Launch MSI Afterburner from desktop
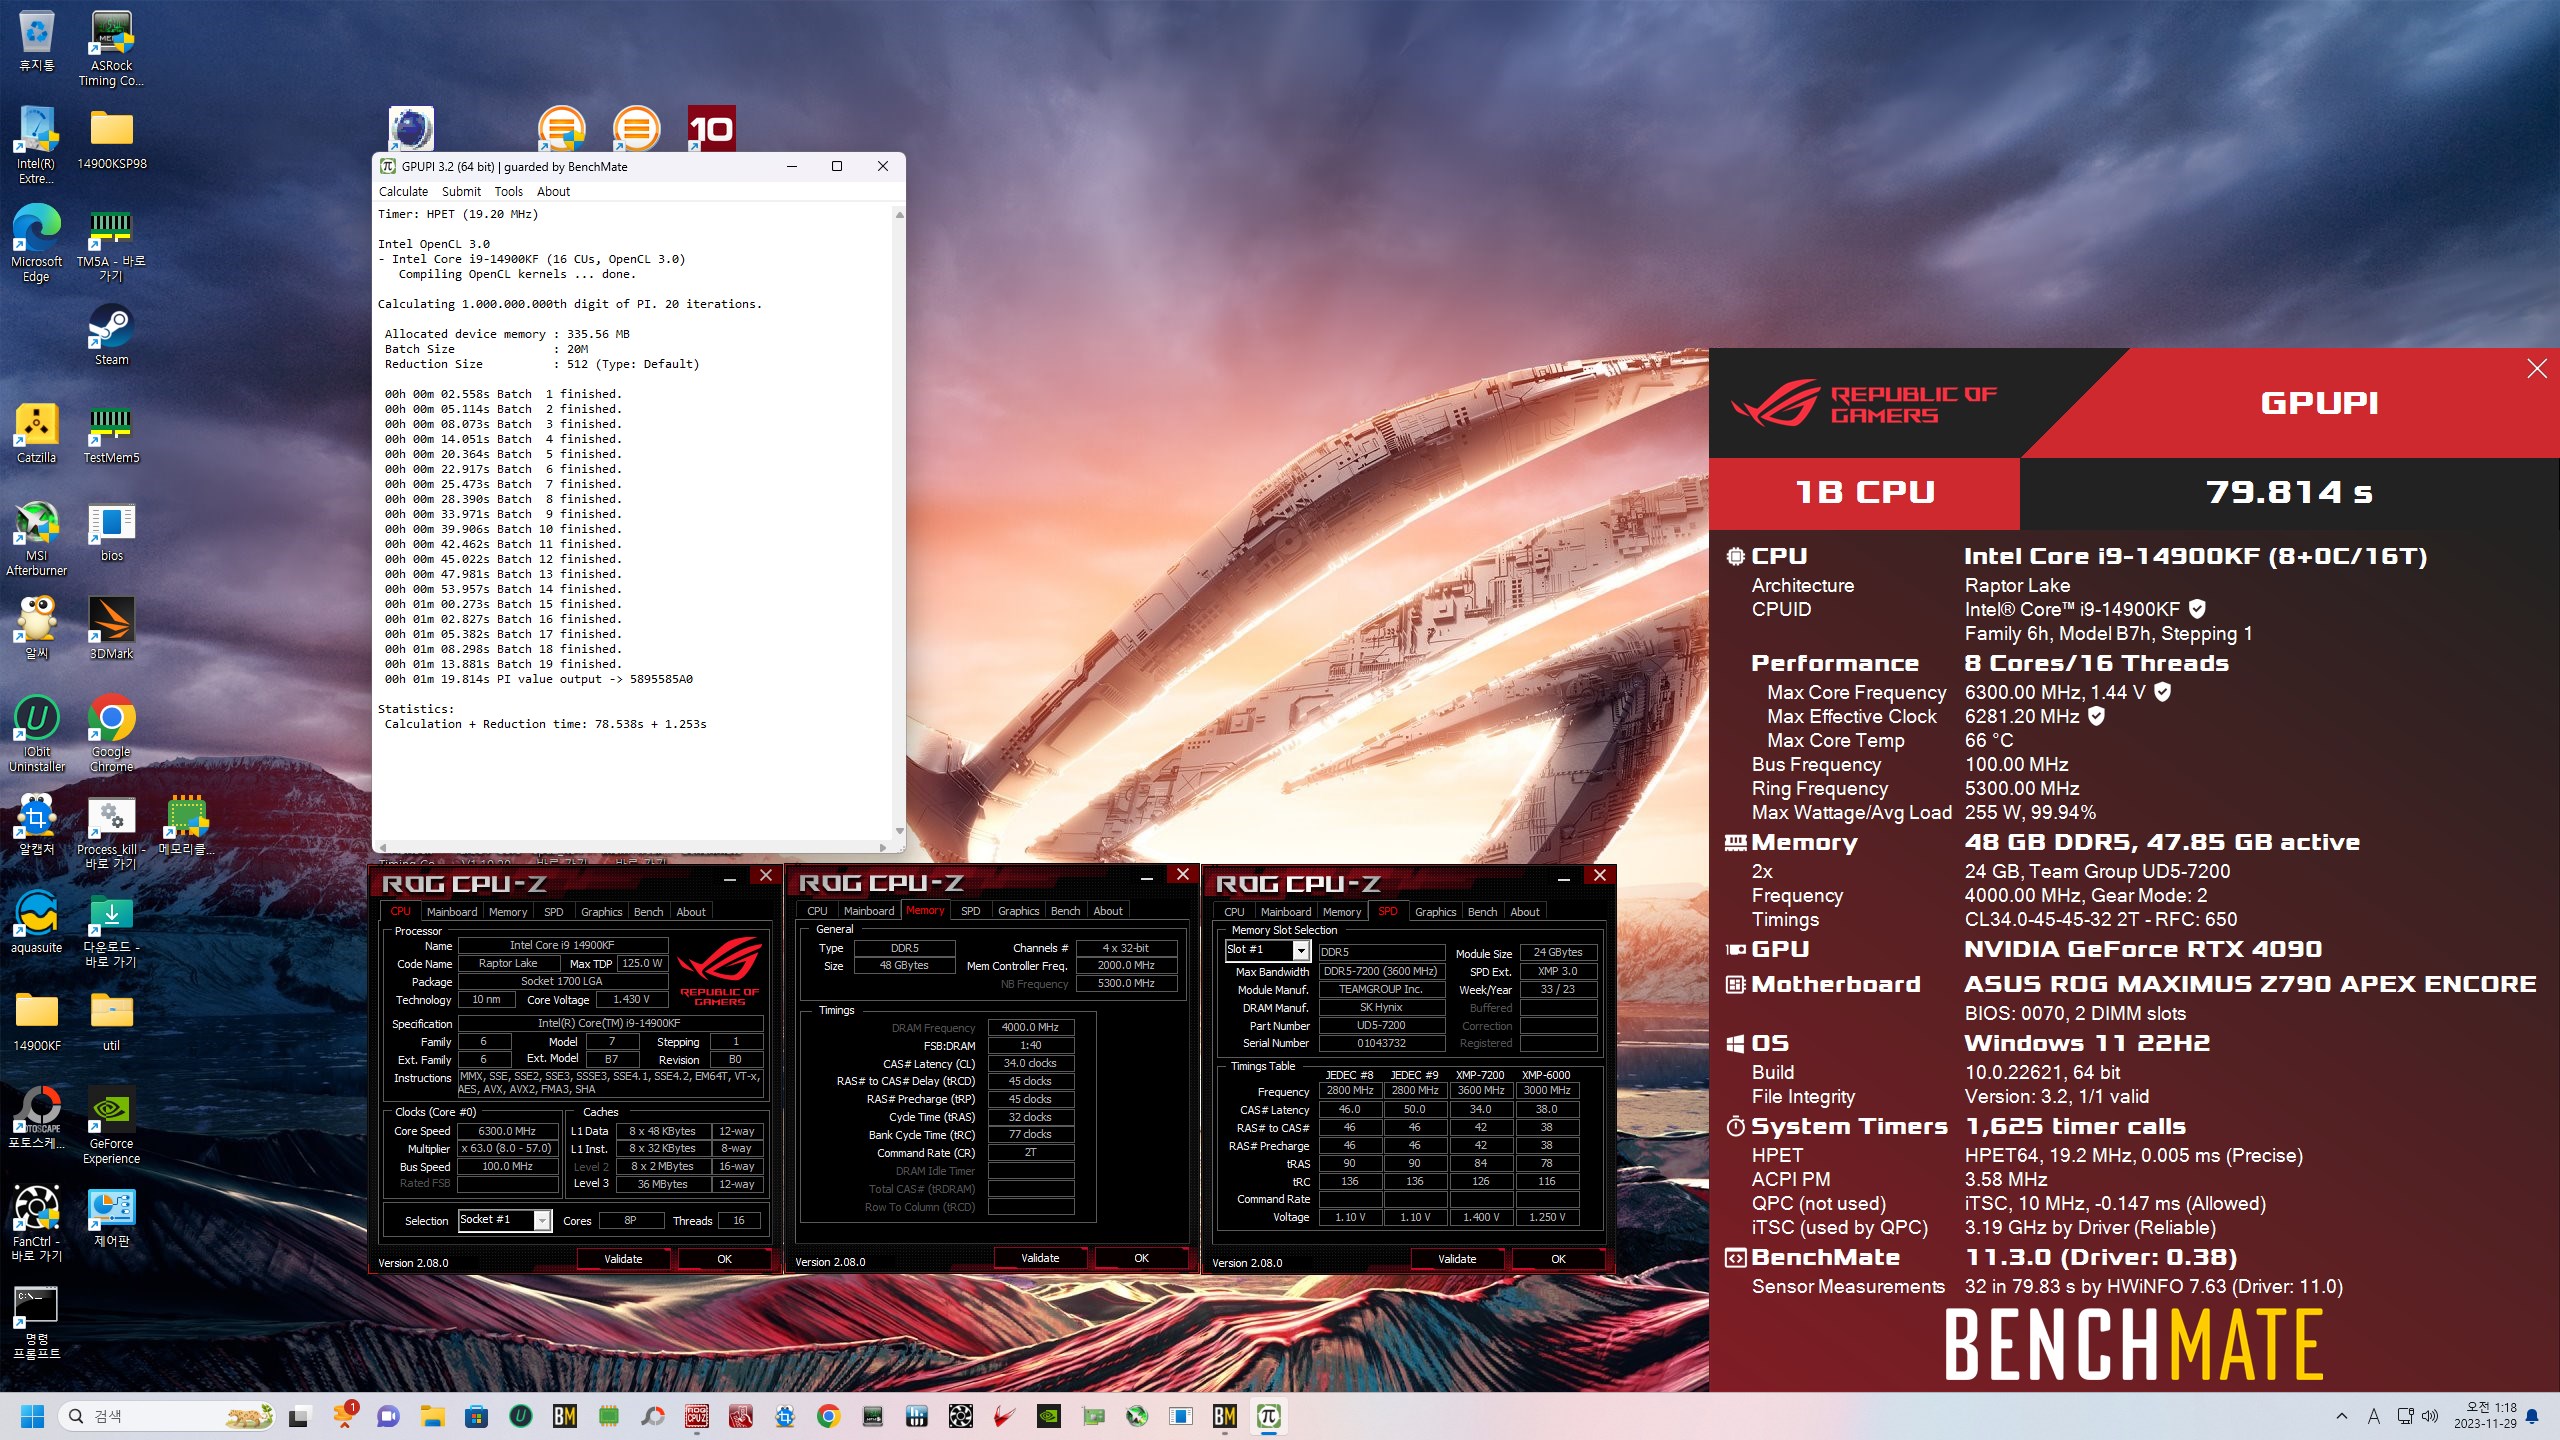 click(x=36, y=538)
